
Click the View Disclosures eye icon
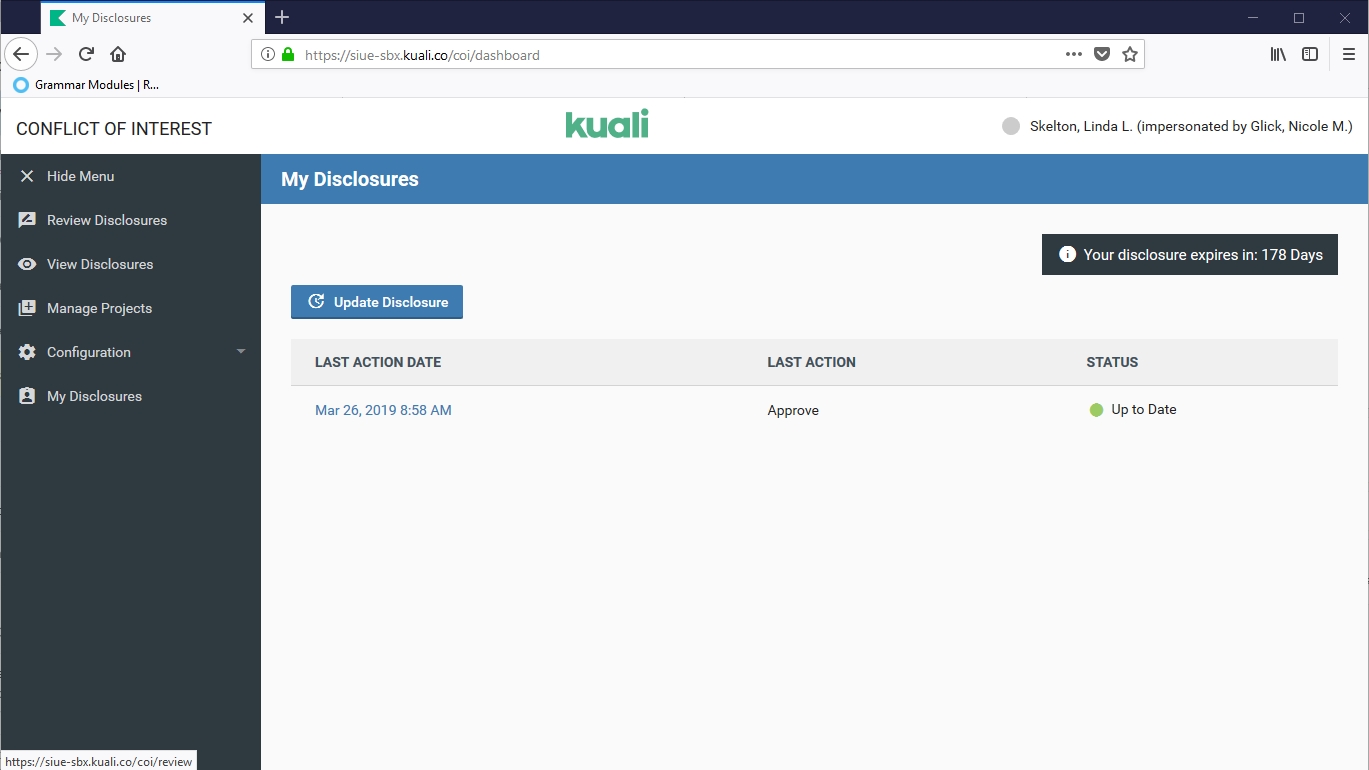pos(27,264)
